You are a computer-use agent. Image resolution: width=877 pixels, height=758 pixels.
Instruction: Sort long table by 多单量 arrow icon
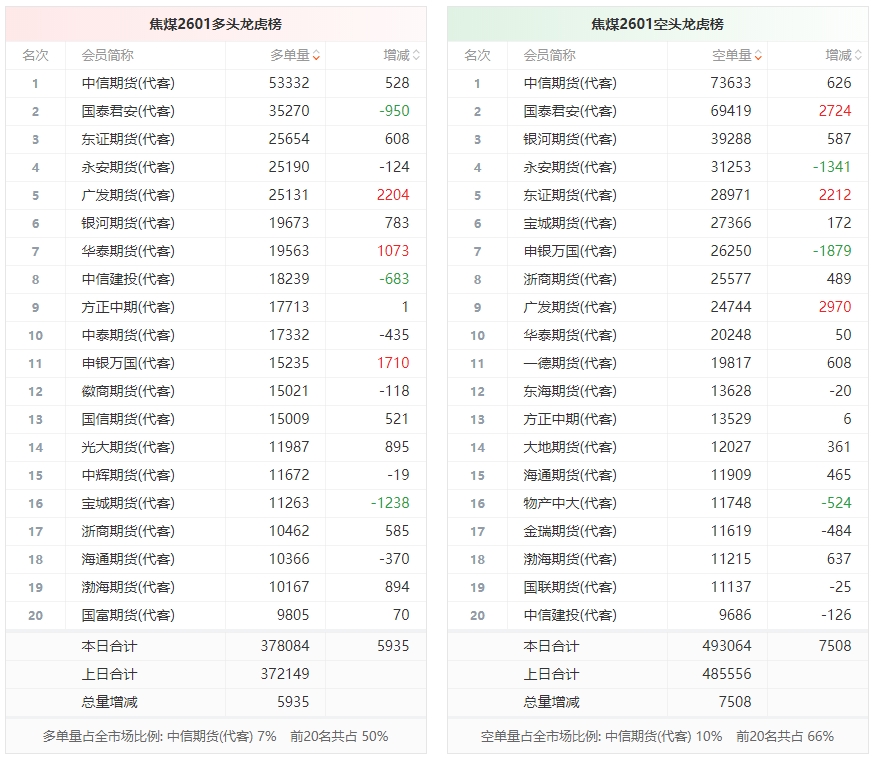click(316, 55)
